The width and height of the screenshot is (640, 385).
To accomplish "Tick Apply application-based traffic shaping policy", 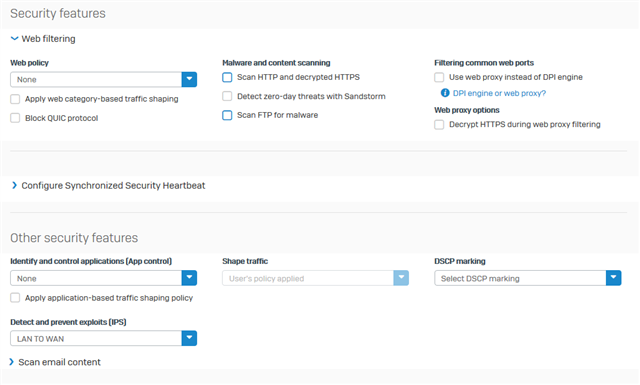I will [15, 298].
